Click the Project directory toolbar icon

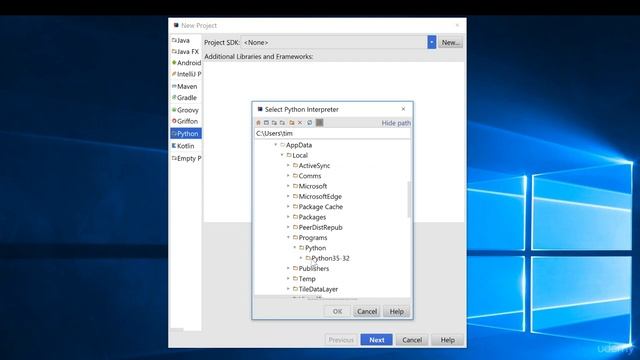click(x=274, y=122)
